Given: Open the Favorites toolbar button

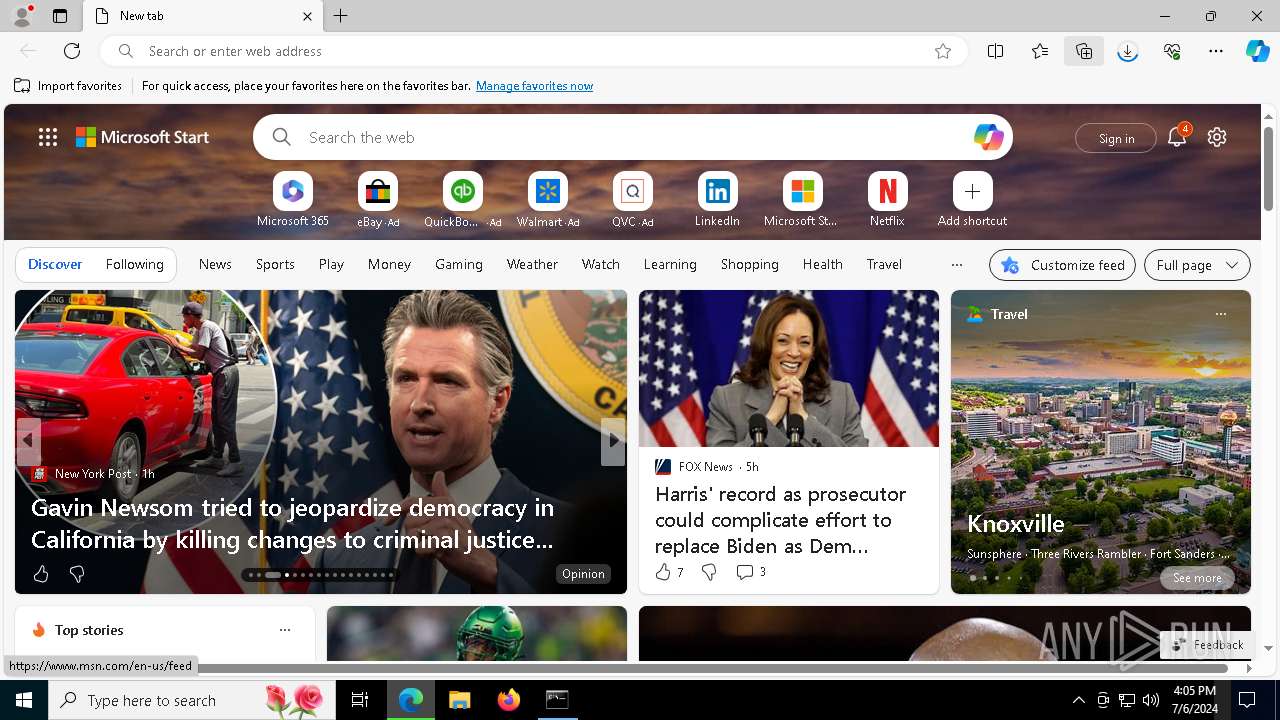Looking at the screenshot, I should 1040,51.
